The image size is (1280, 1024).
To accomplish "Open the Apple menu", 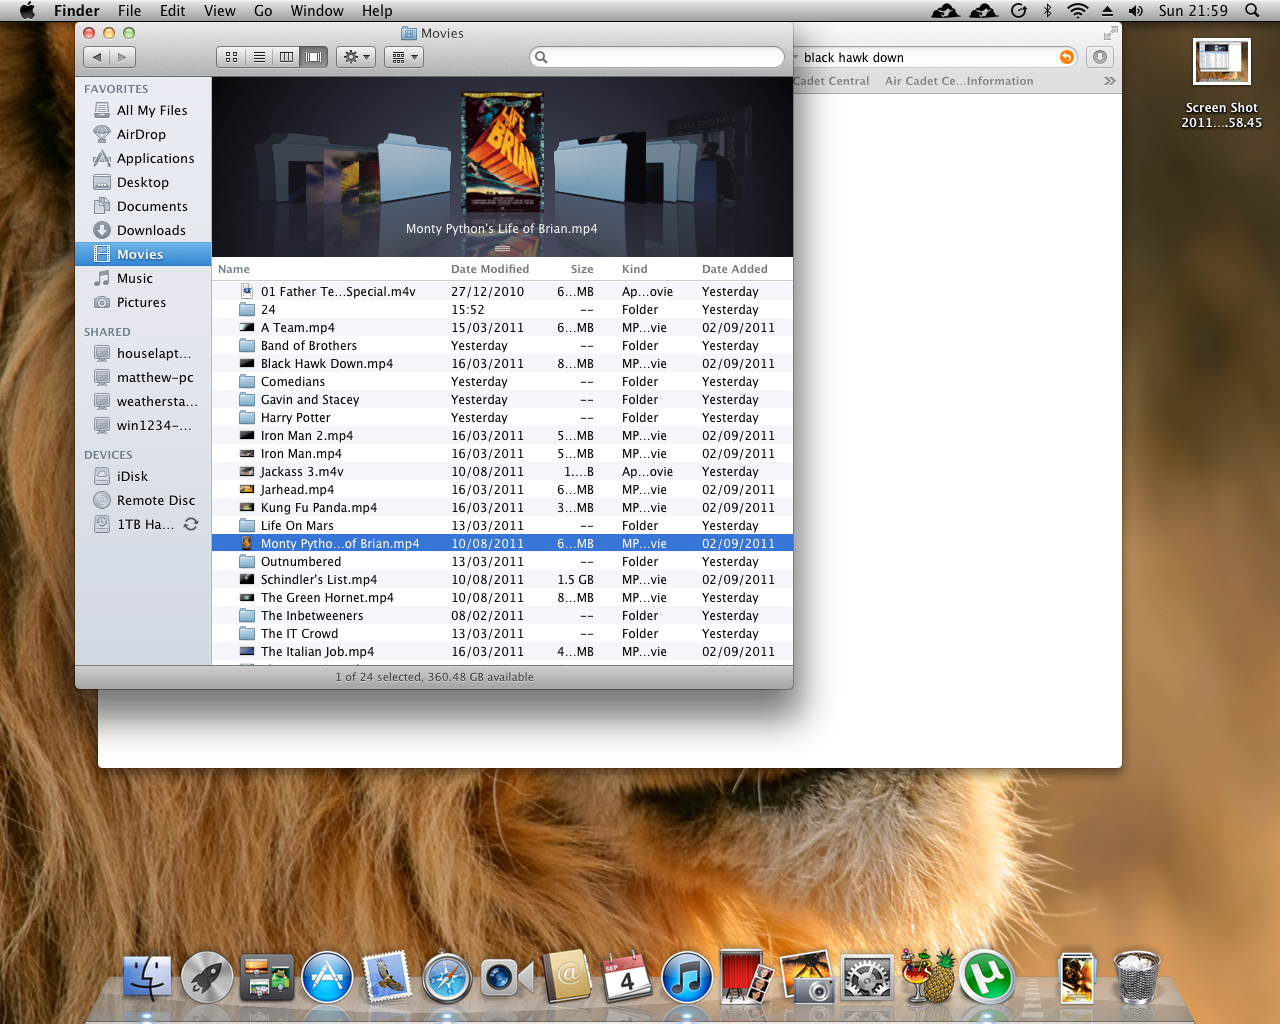I will coord(27,11).
